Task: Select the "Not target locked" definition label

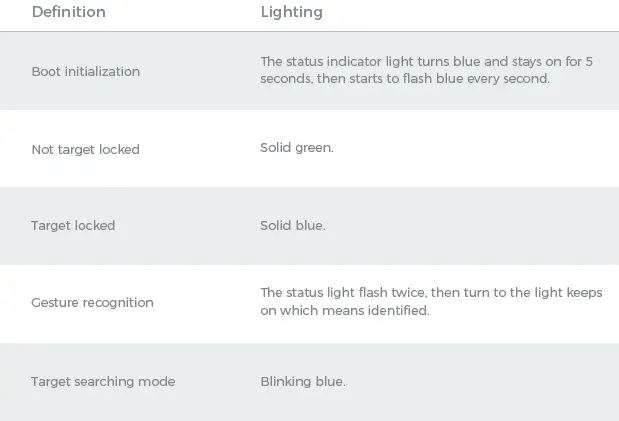Action: [85, 150]
